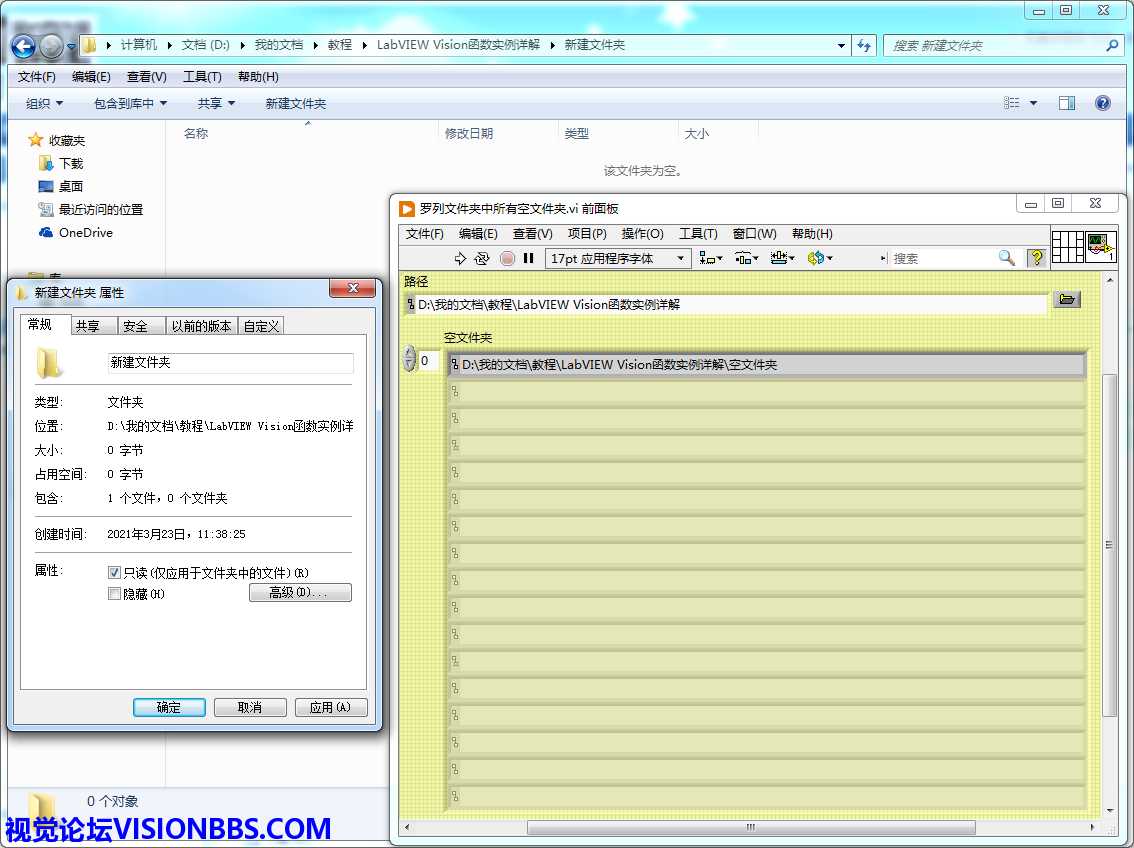Open the Resize Objects tool

tap(782, 258)
